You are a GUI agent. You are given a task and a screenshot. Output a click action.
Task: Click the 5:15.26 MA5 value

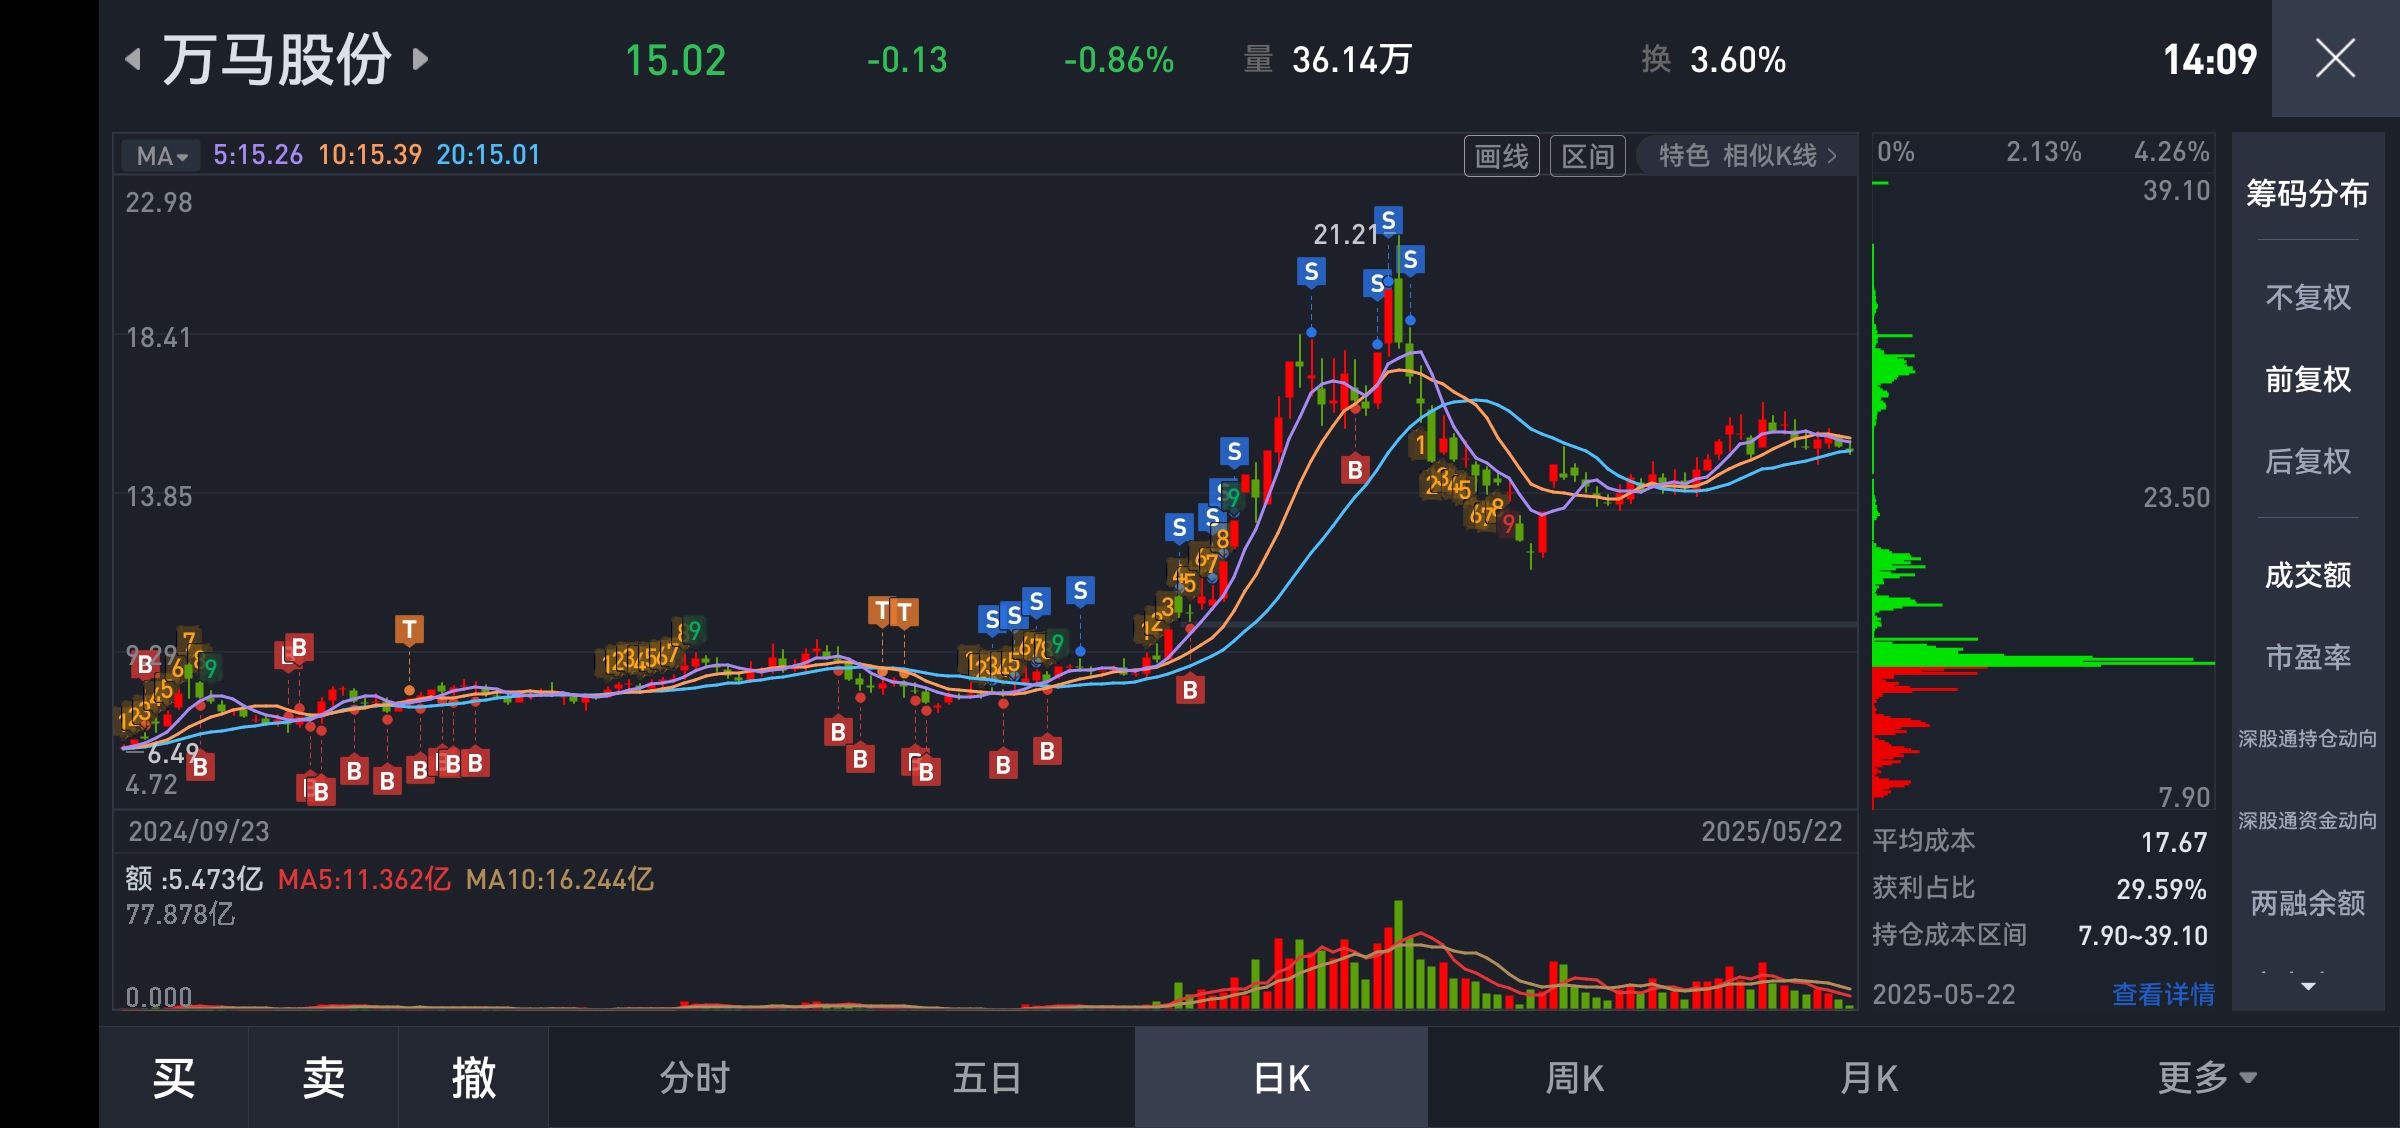258,155
